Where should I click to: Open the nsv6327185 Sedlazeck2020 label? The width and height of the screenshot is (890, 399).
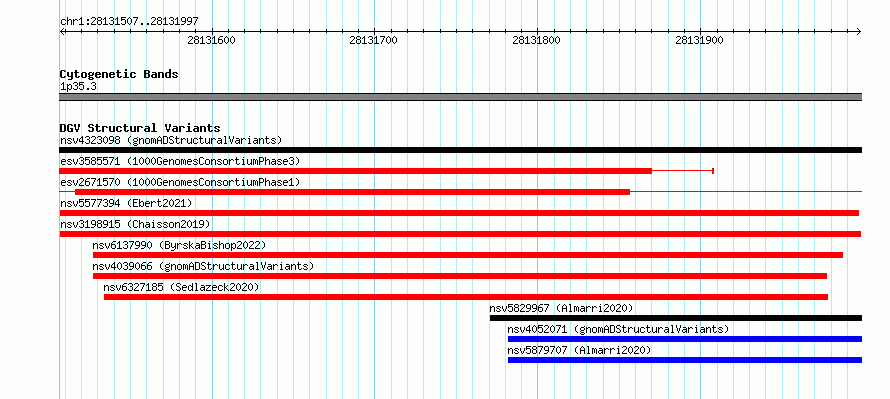pos(181,287)
